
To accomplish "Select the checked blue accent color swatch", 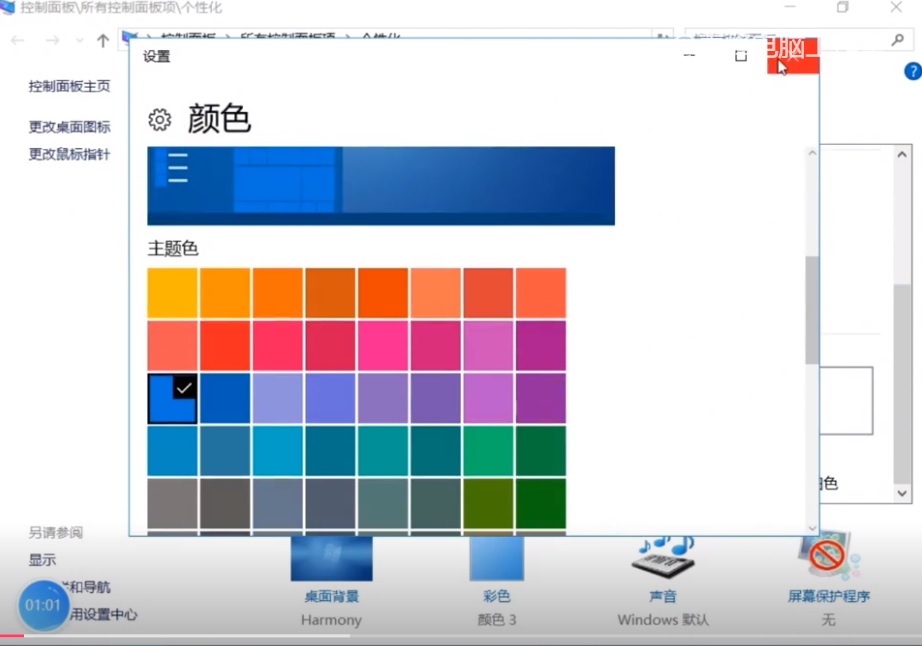I will pyautogui.click(x=172, y=399).
